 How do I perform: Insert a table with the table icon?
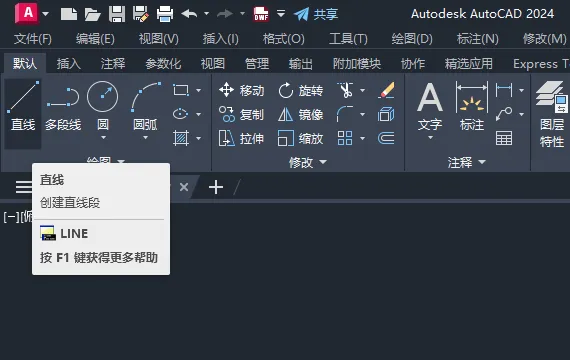[x=504, y=138]
